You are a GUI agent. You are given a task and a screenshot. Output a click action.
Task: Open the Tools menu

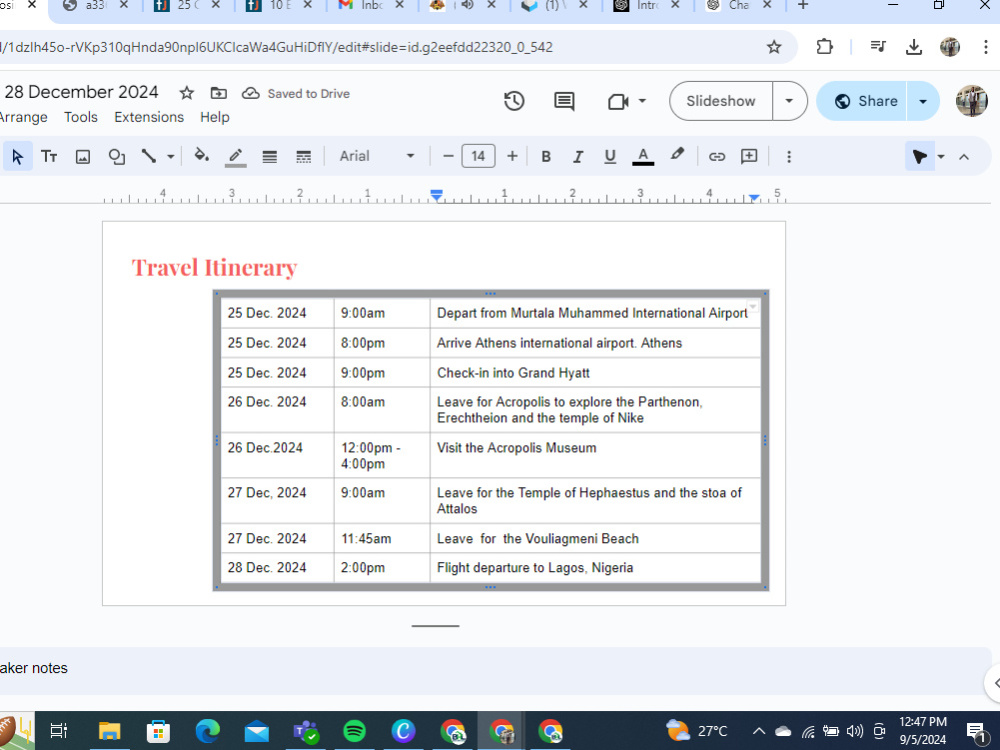pos(81,117)
